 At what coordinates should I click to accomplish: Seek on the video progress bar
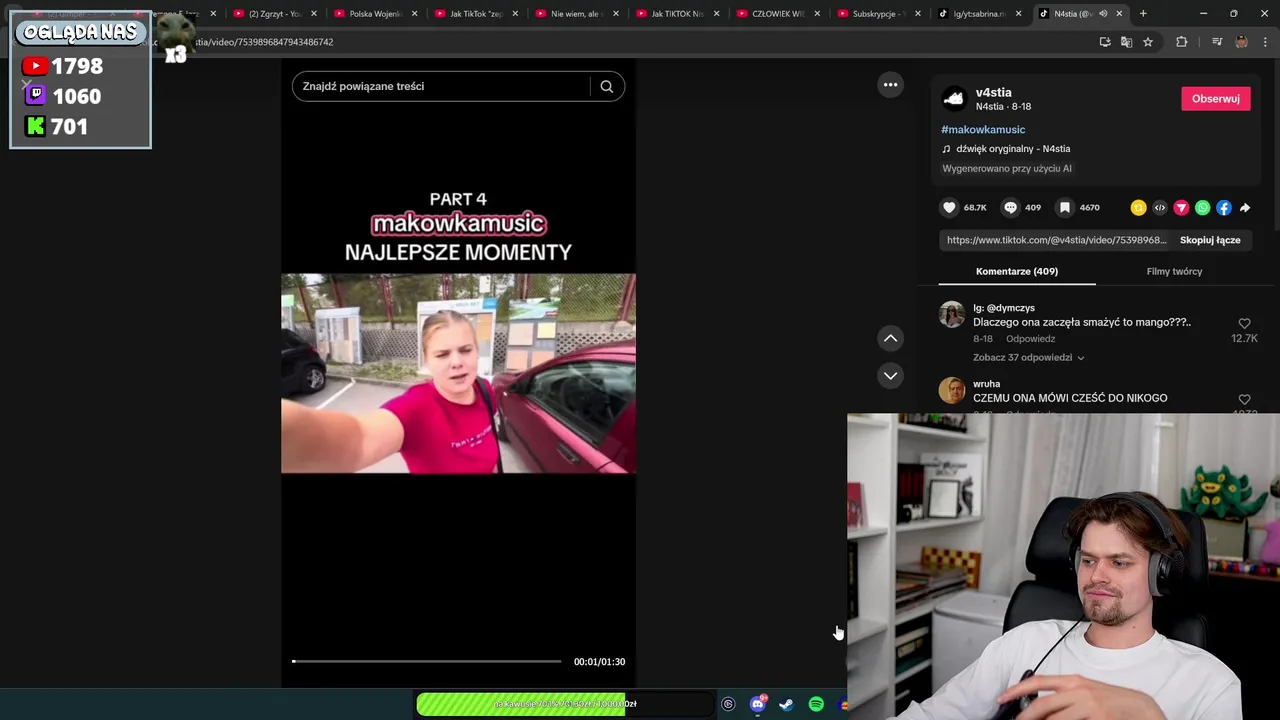click(427, 661)
